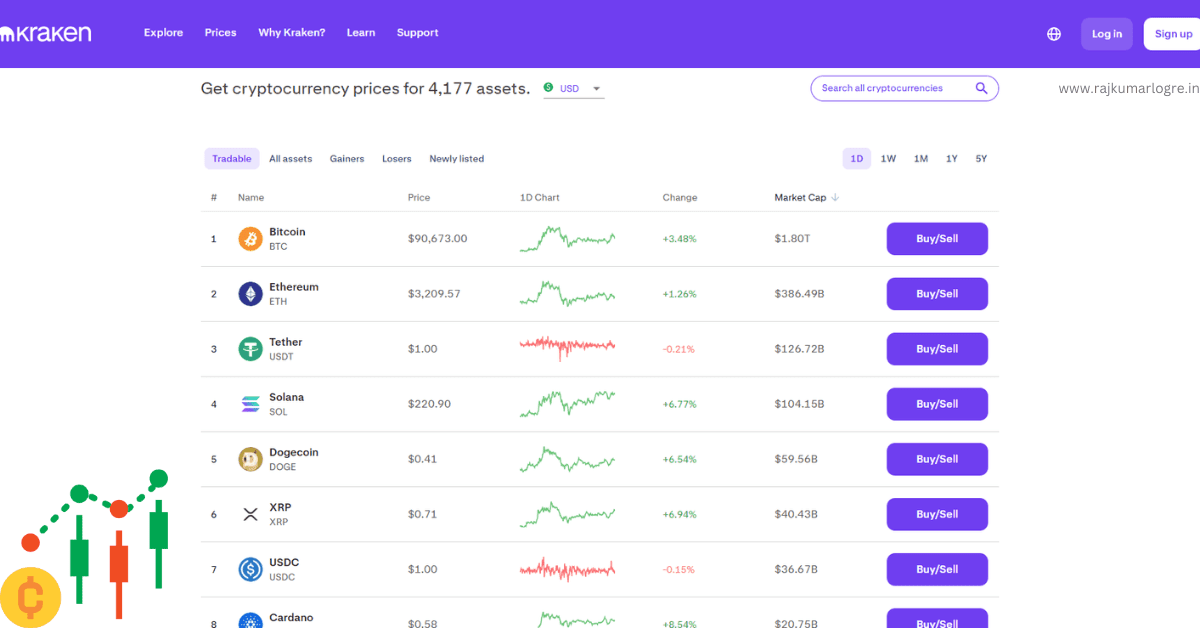Open the Prices menu
Screen dimensions: 1200x628
click(220, 33)
